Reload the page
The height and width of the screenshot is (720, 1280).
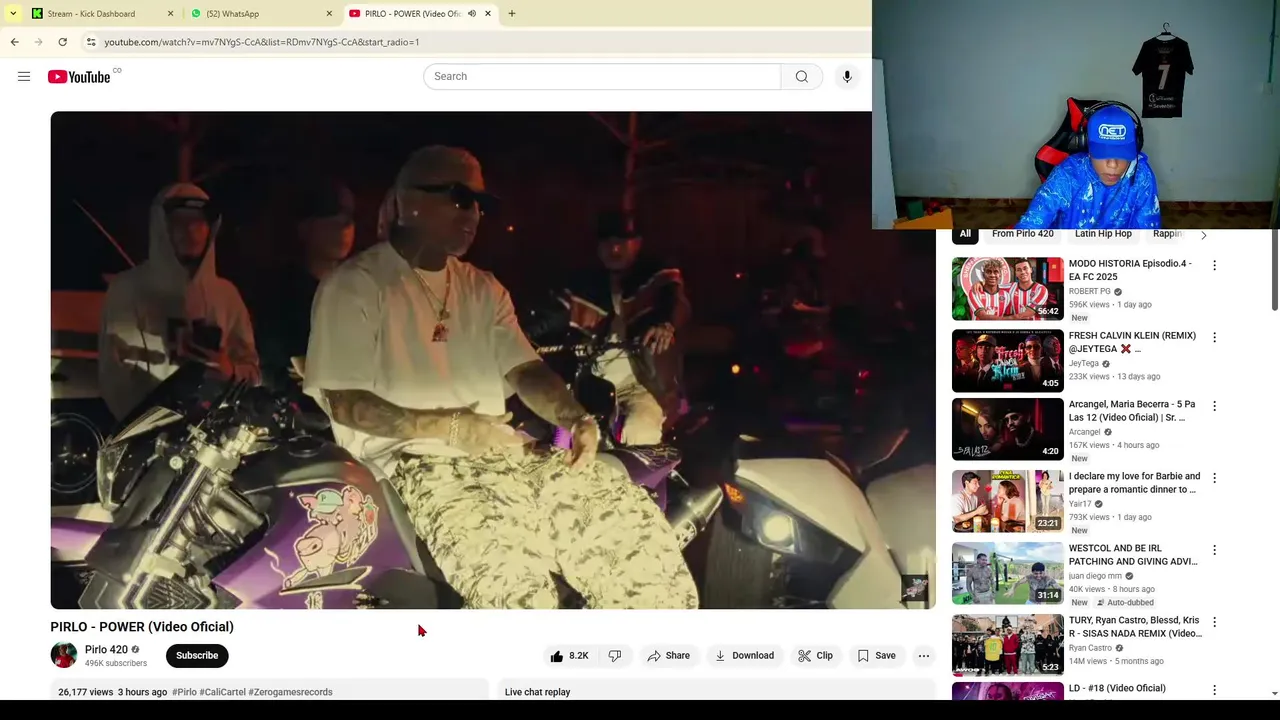pyautogui.click(x=62, y=42)
